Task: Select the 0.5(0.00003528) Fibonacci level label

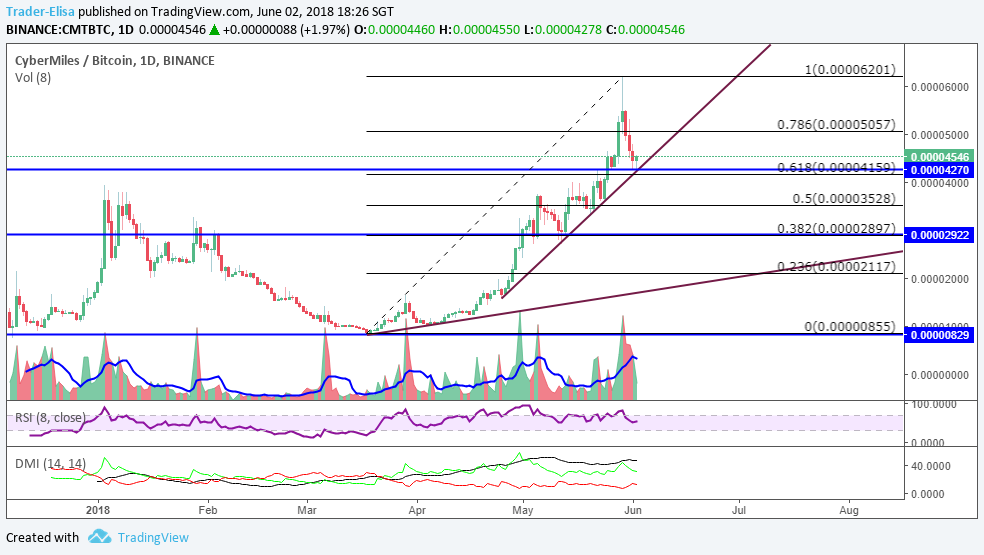Action: click(844, 198)
